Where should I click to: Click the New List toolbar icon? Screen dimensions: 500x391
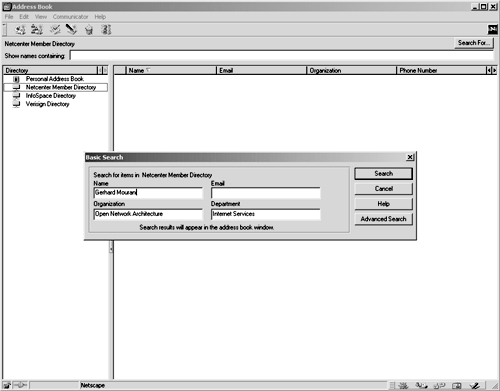pyautogui.click(x=37, y=30)
